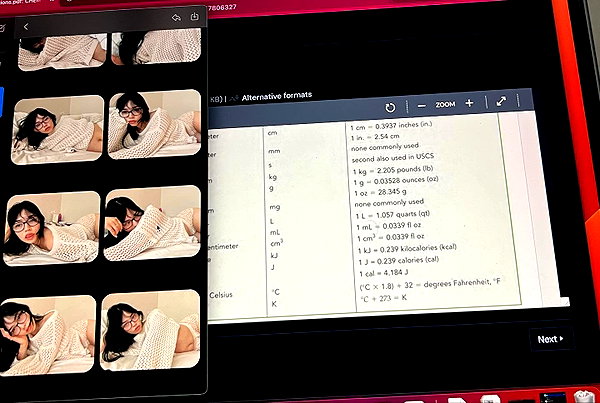Select the text "1 kJ = 0.239 kilocalories (kcal)"
Screen dimensions: 600x403
pyautogui.click(x=407, y=249)
